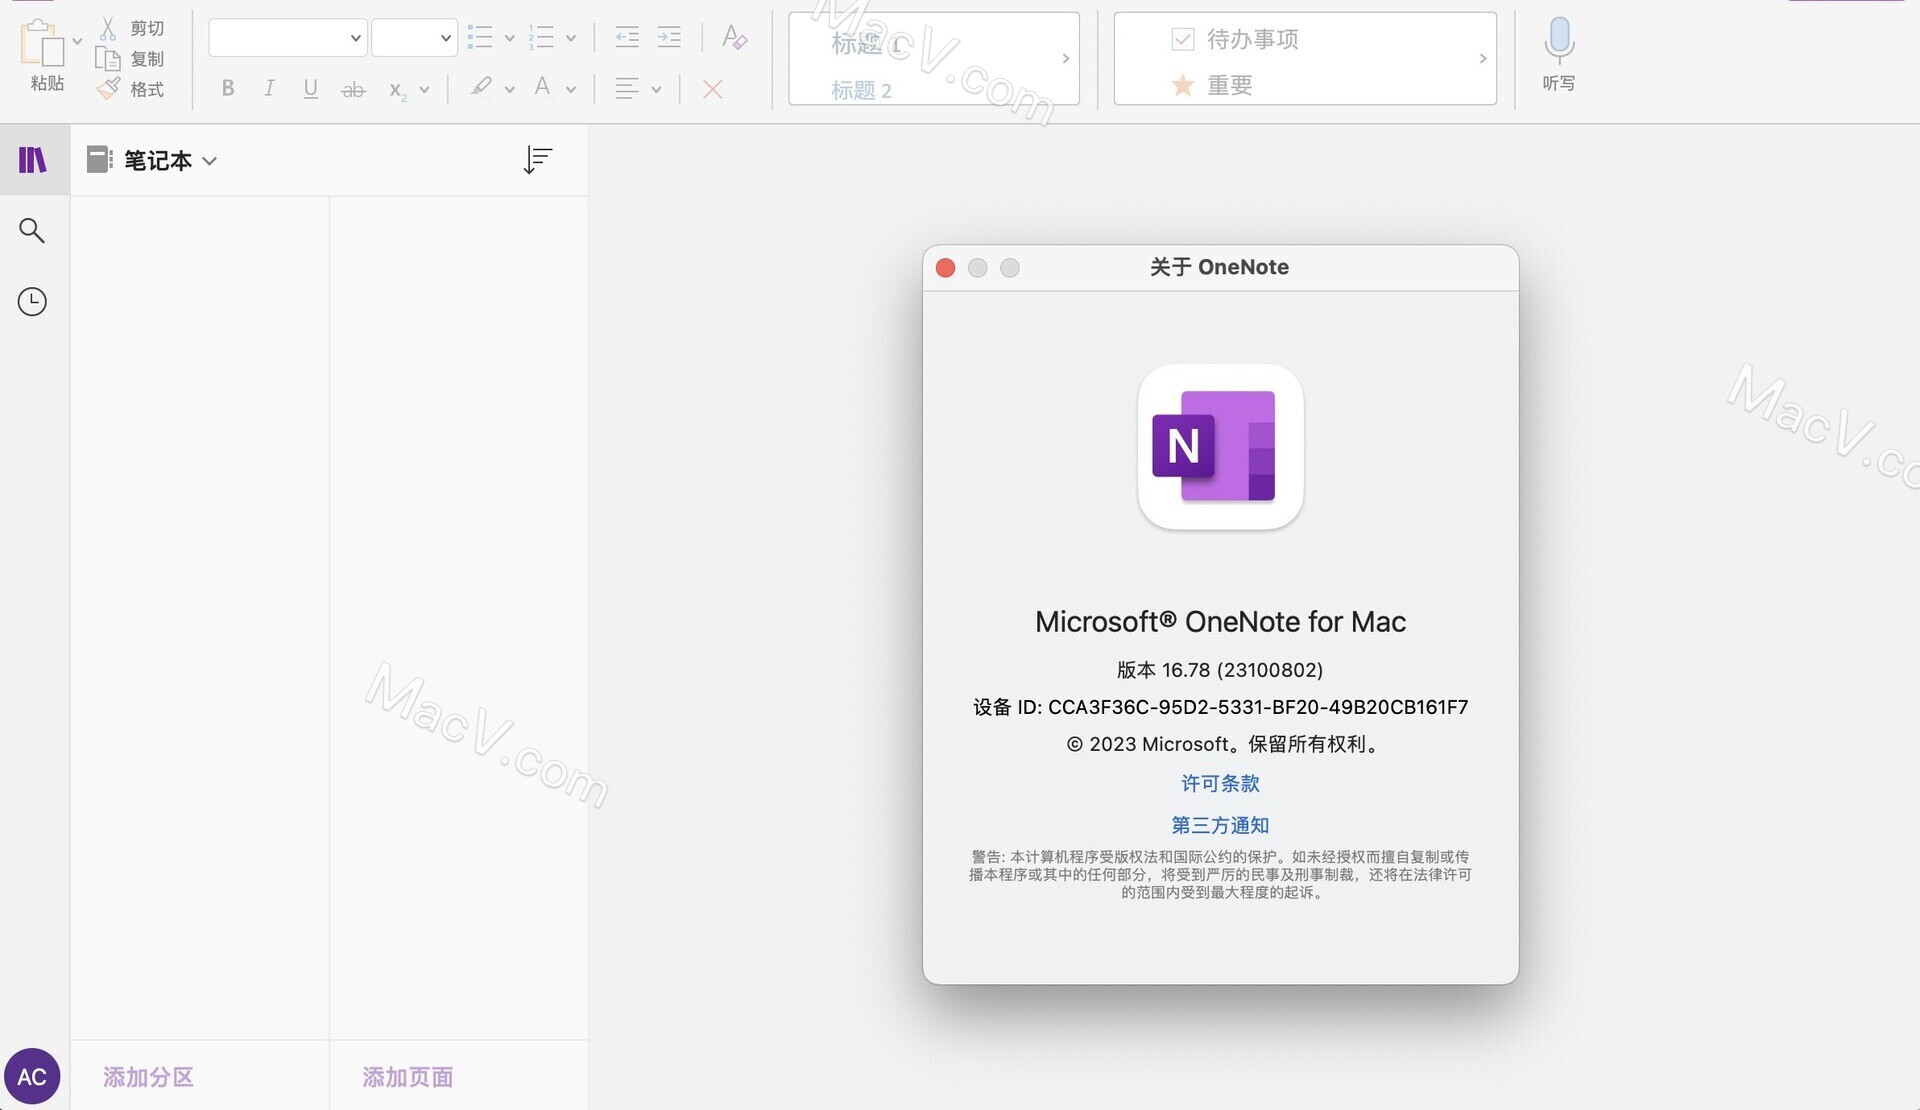1920x1110 pixels.
Task: Open recent notes clock icon
Action: tap(32, 302)
